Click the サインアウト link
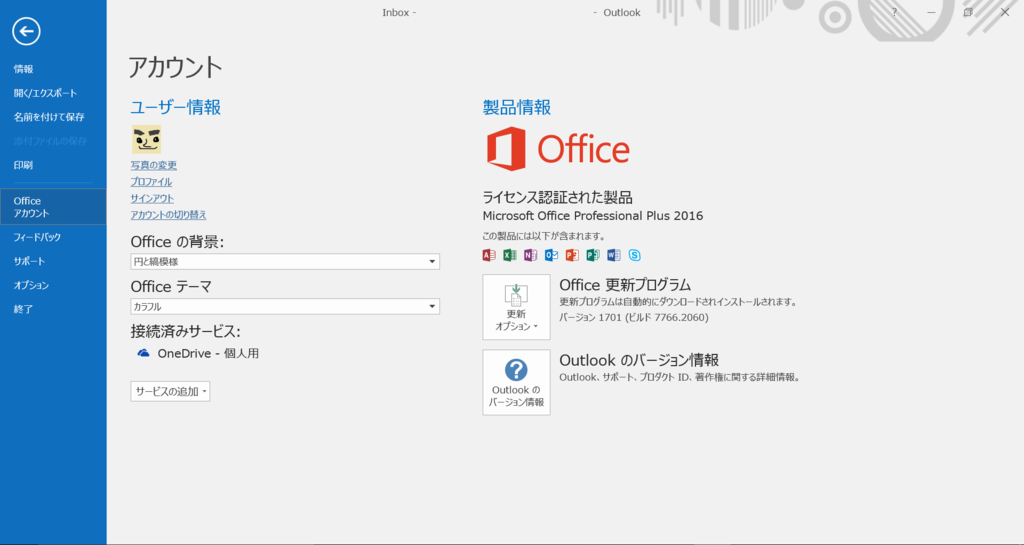 point(152,198)
